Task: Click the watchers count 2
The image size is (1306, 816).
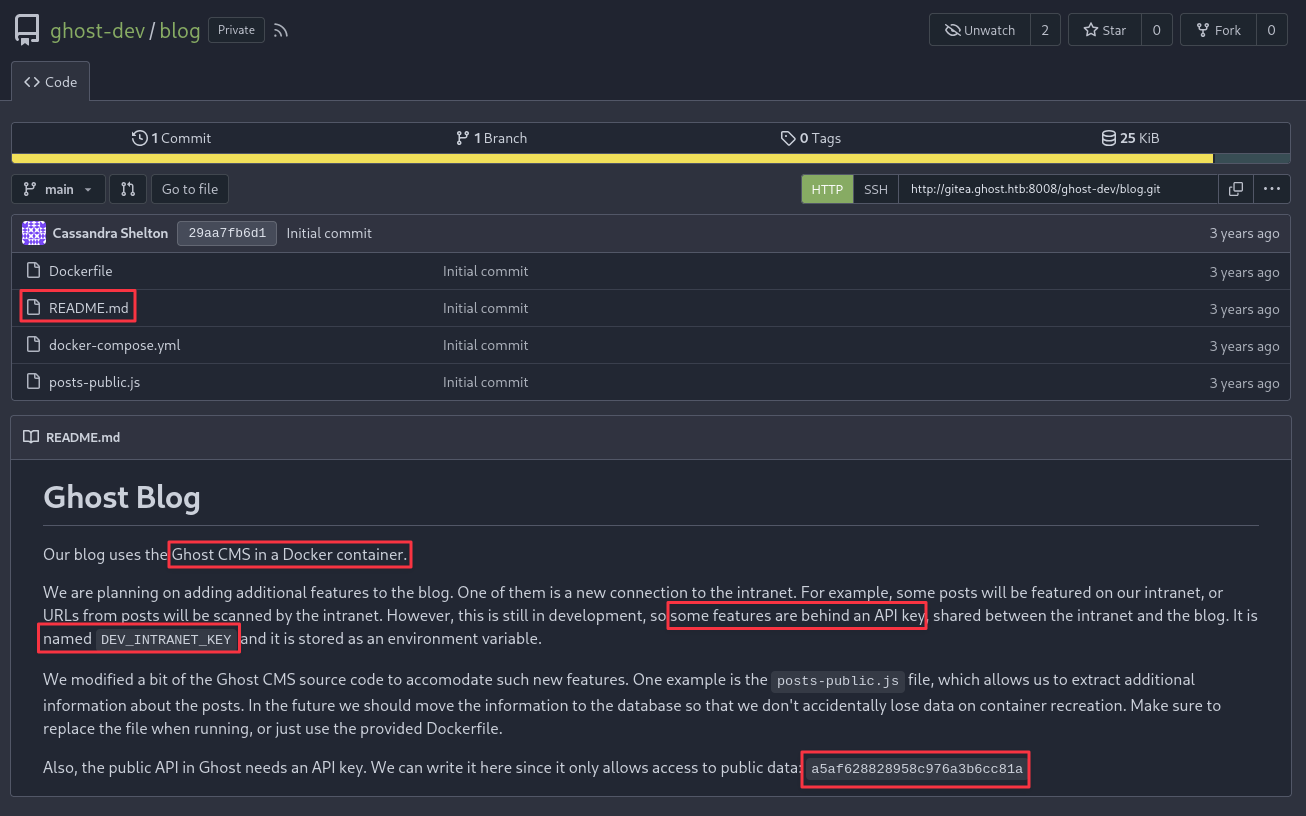Action: tap(1045, 30)
